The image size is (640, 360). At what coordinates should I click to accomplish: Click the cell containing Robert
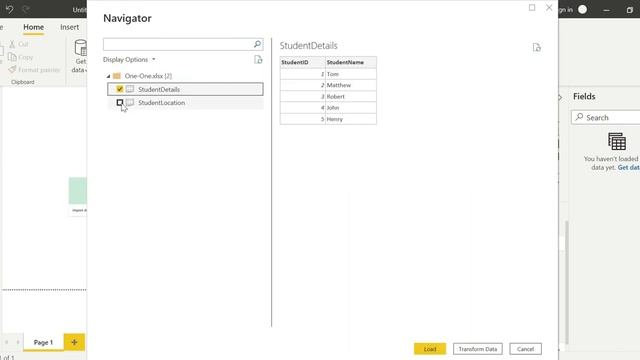351,96
